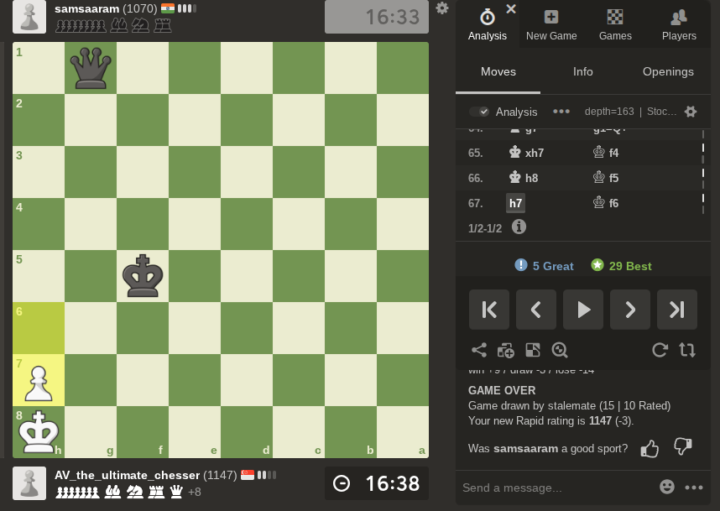Click samsaaram's avatar
The image size is (720, 511).
coord(29,17)
